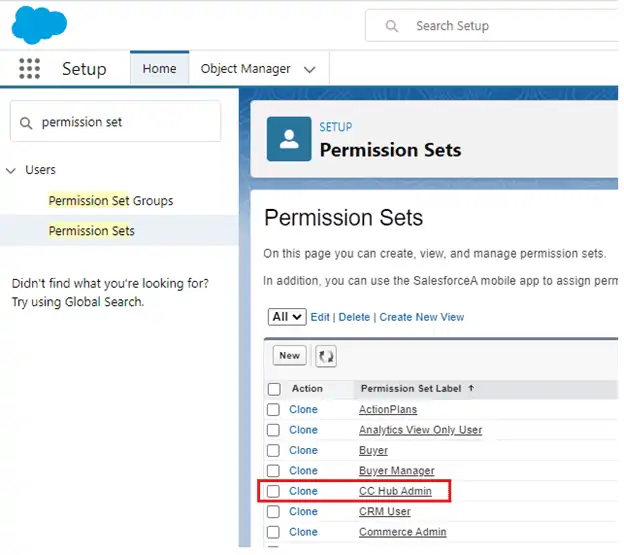This screenshot has height=555, width=624.
Task: Open the ActionPlans permission set
Action: coord(388,409)
